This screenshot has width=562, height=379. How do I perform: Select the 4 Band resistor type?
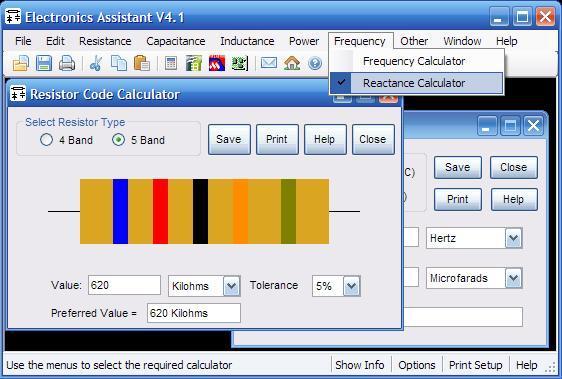[66, 140]
